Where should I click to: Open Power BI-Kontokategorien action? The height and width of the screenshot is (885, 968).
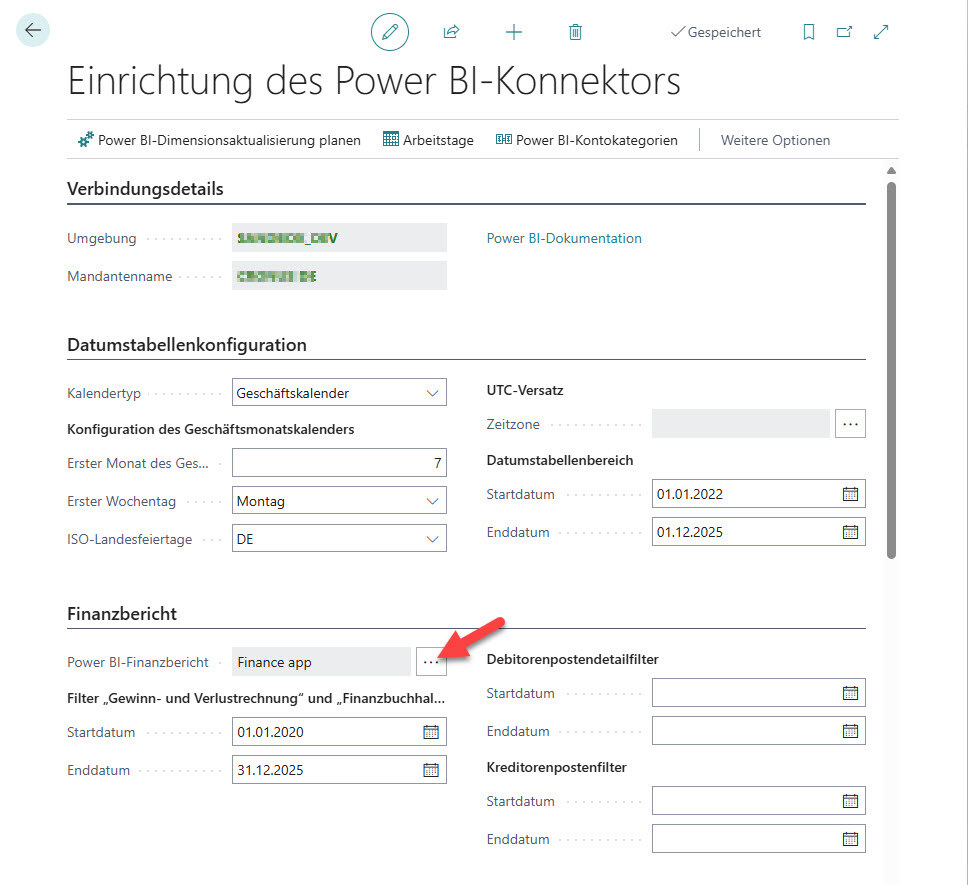coord(586,140)
